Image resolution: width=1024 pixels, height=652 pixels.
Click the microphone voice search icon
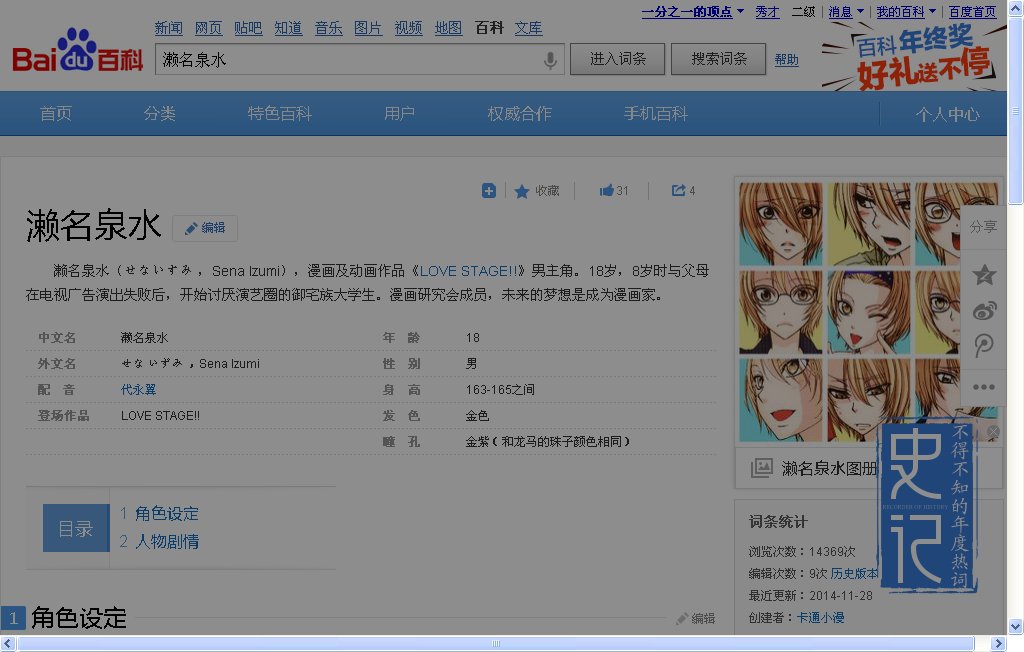[550, 60]
